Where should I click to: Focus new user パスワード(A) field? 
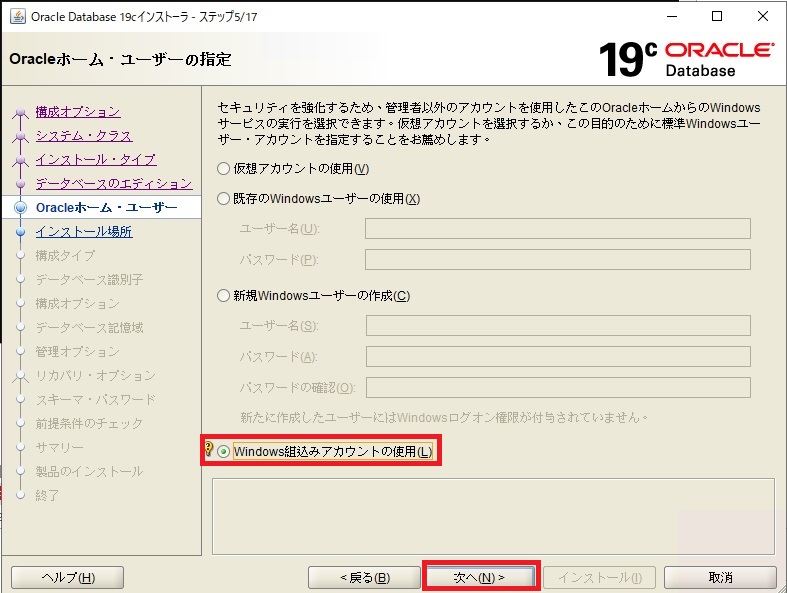pos(558,357)
